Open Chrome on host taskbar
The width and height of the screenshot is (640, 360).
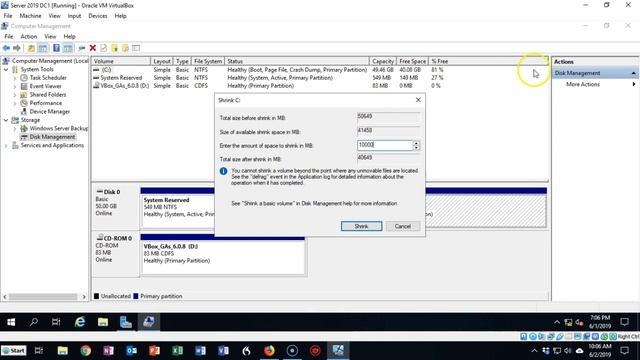[x=85, y=351]
